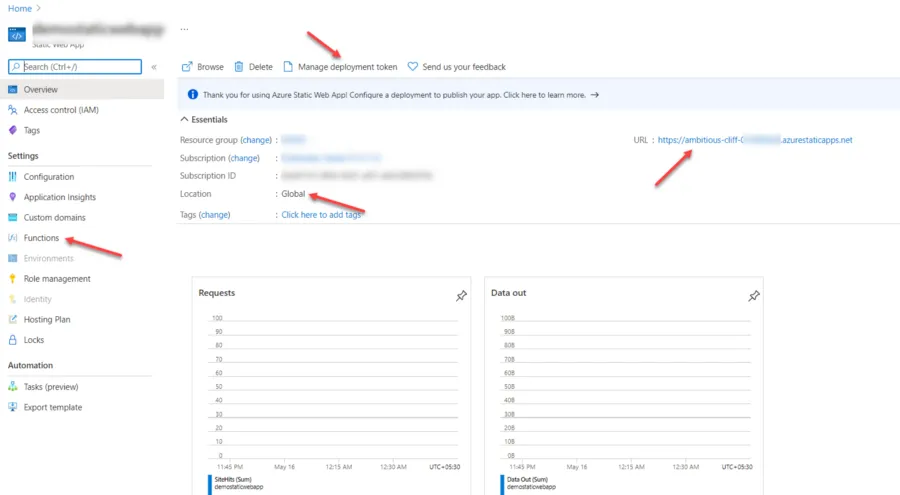The image size is (900, 495).
Task: Pin the Data out chart
Action: point(754,296)
